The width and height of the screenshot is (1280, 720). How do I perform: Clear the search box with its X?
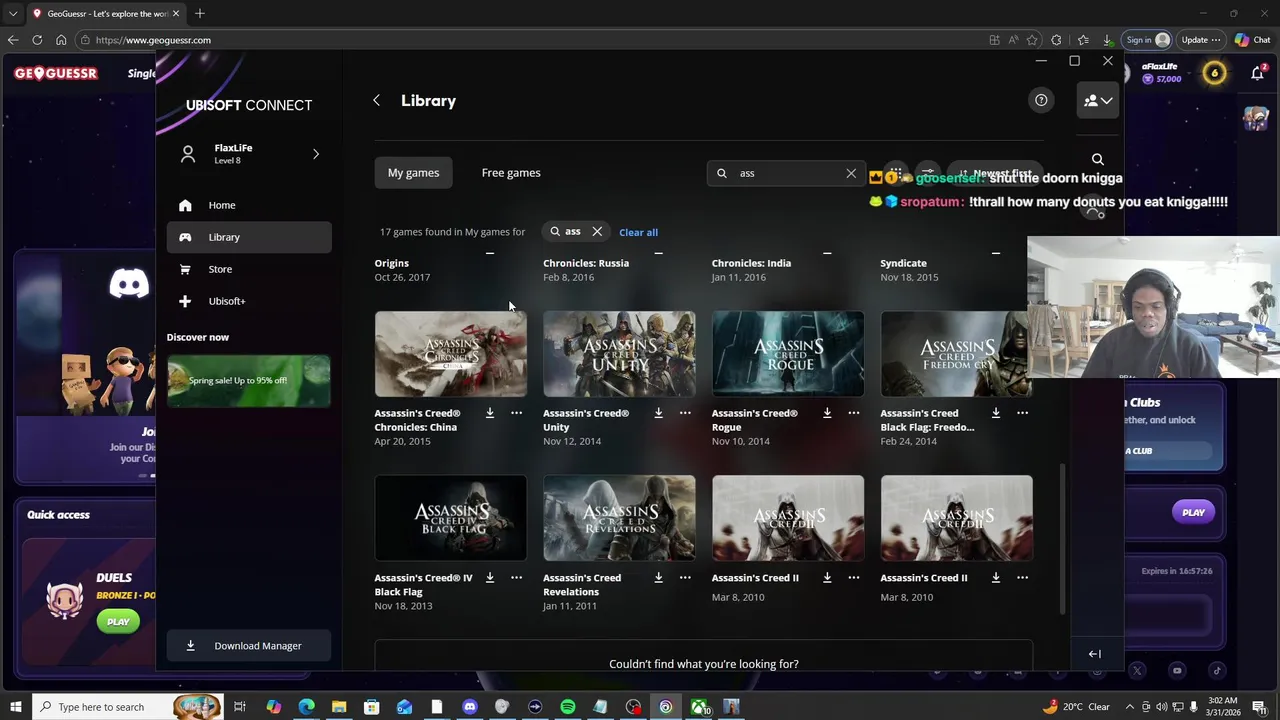coord(851,173)
